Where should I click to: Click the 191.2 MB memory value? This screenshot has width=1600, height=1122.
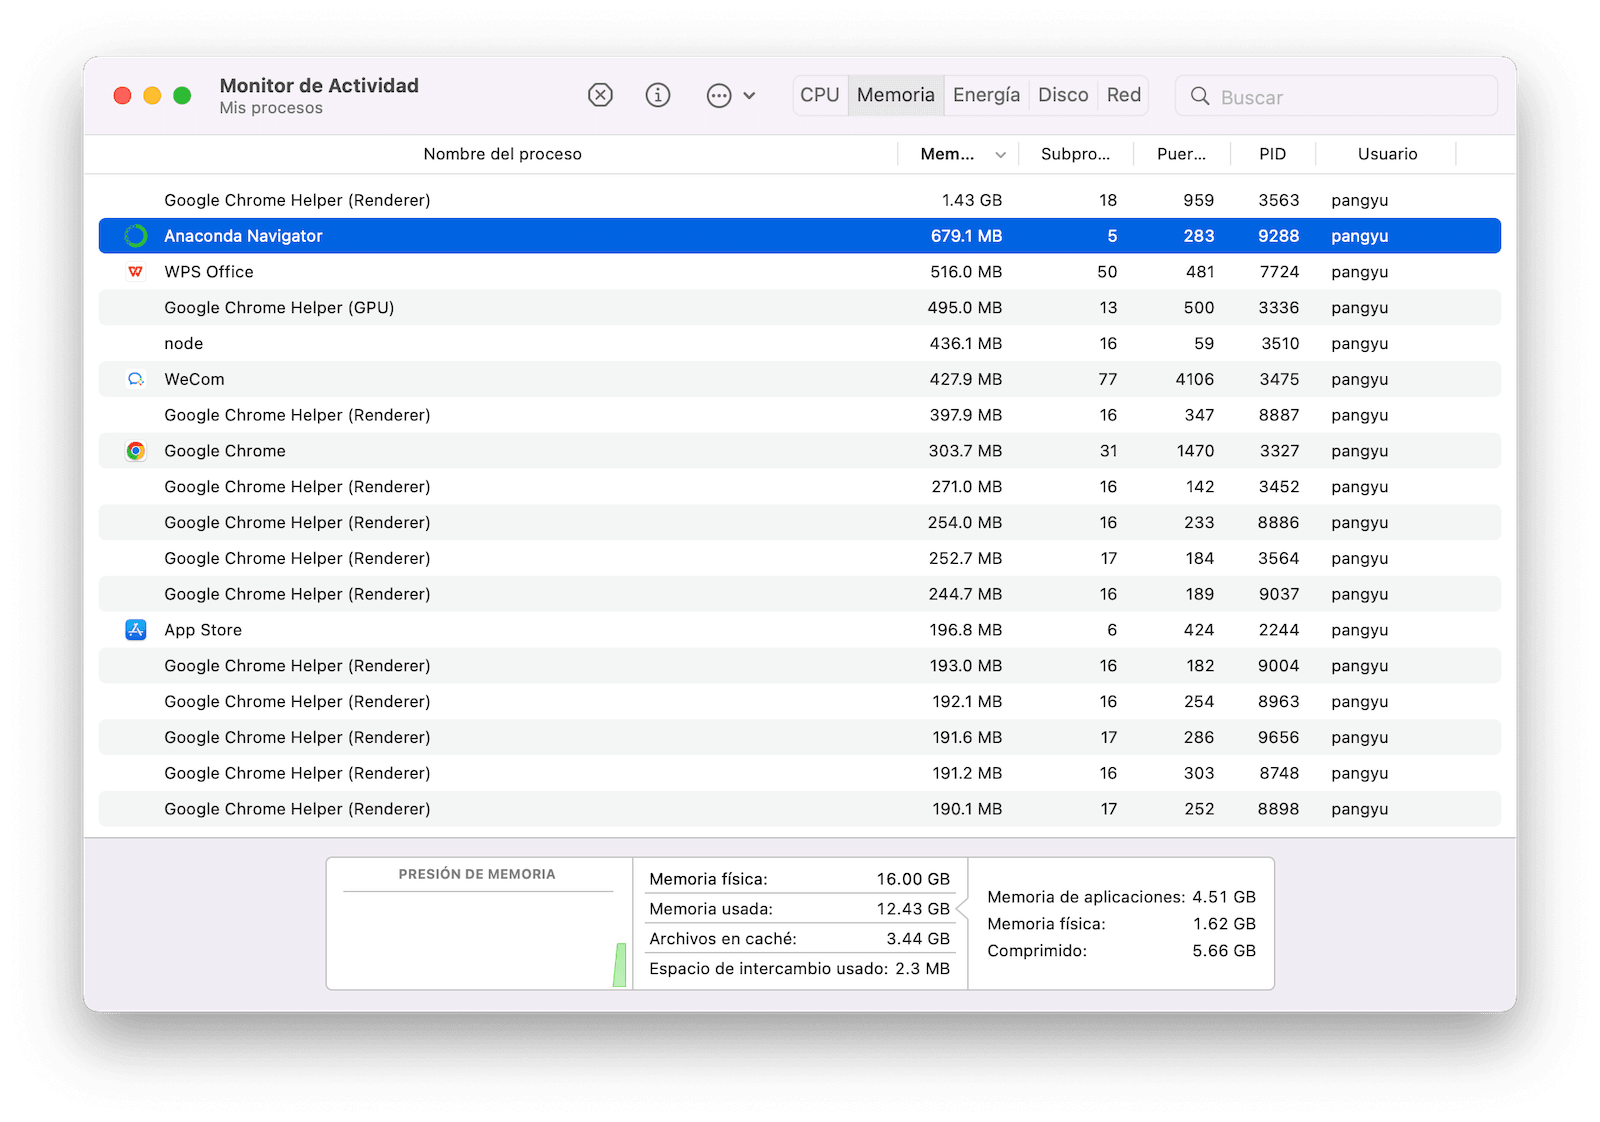pyautogui.click(x=967, y=773)
